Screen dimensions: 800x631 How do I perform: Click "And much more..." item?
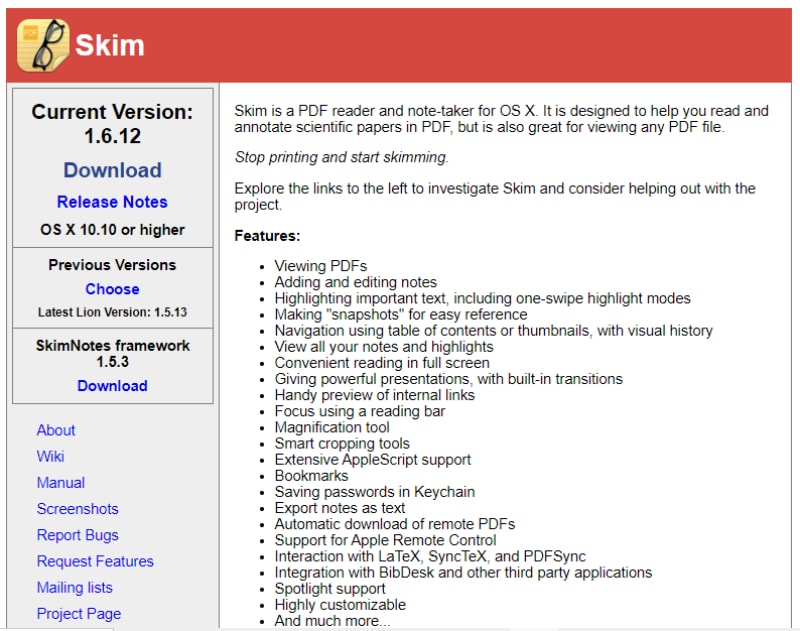click(333, 621)
